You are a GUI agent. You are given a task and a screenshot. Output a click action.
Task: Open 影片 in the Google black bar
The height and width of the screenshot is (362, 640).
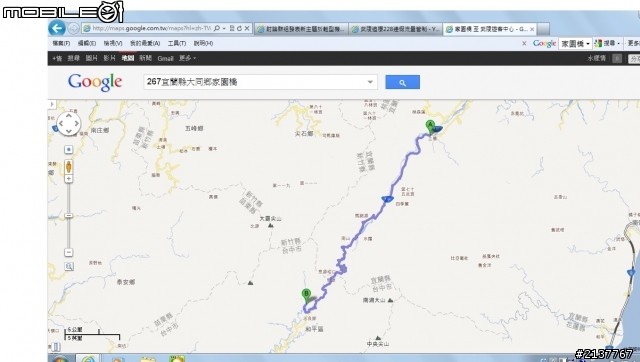tap(109, 58)
